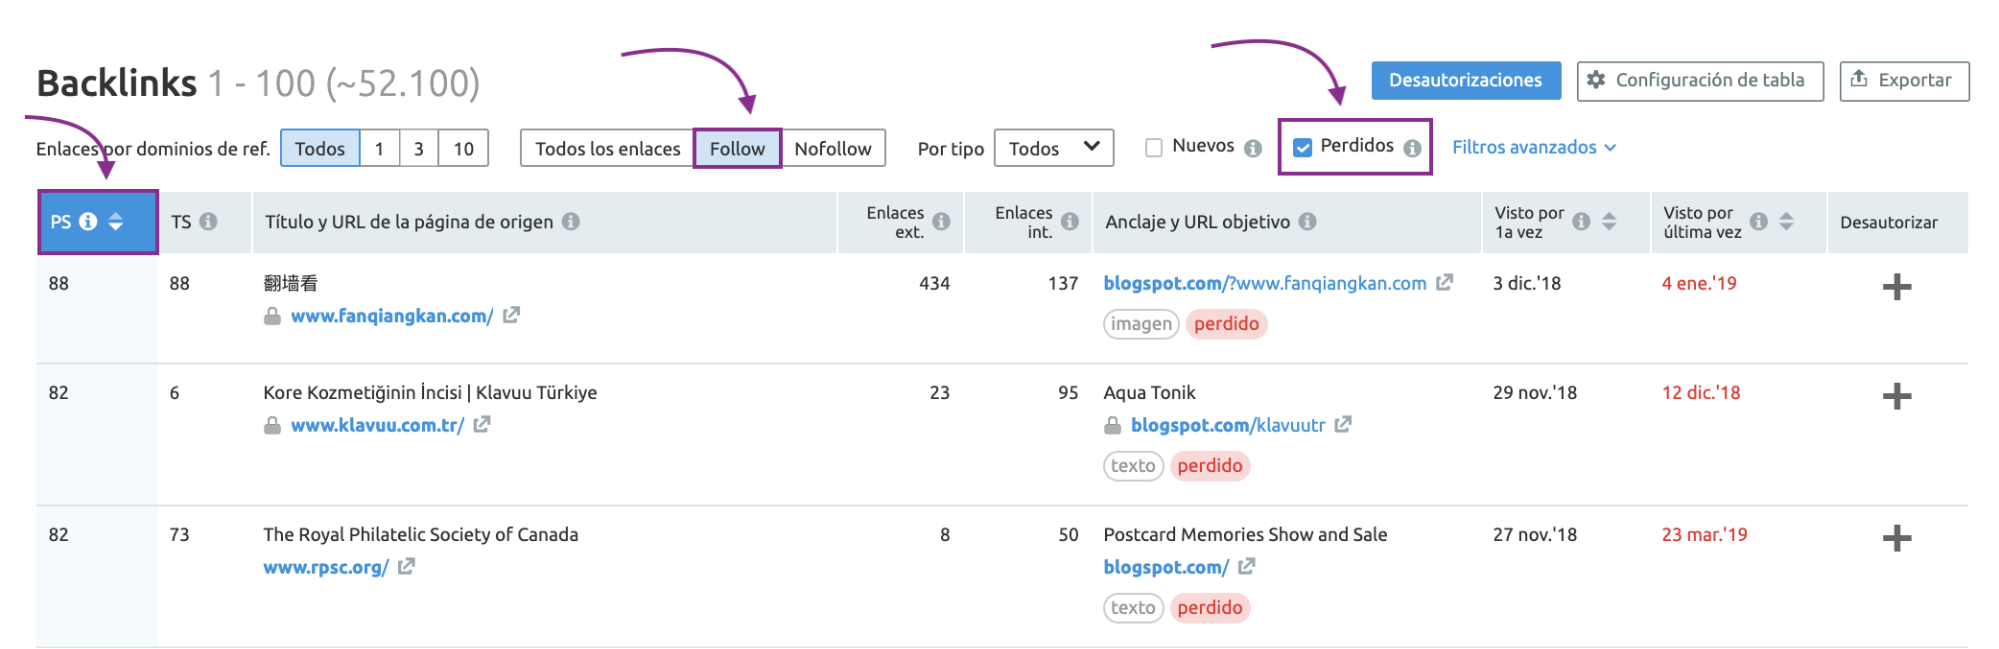
Task: Open external link icon for www.rpsc.org
Action: (x=406, y=566)
